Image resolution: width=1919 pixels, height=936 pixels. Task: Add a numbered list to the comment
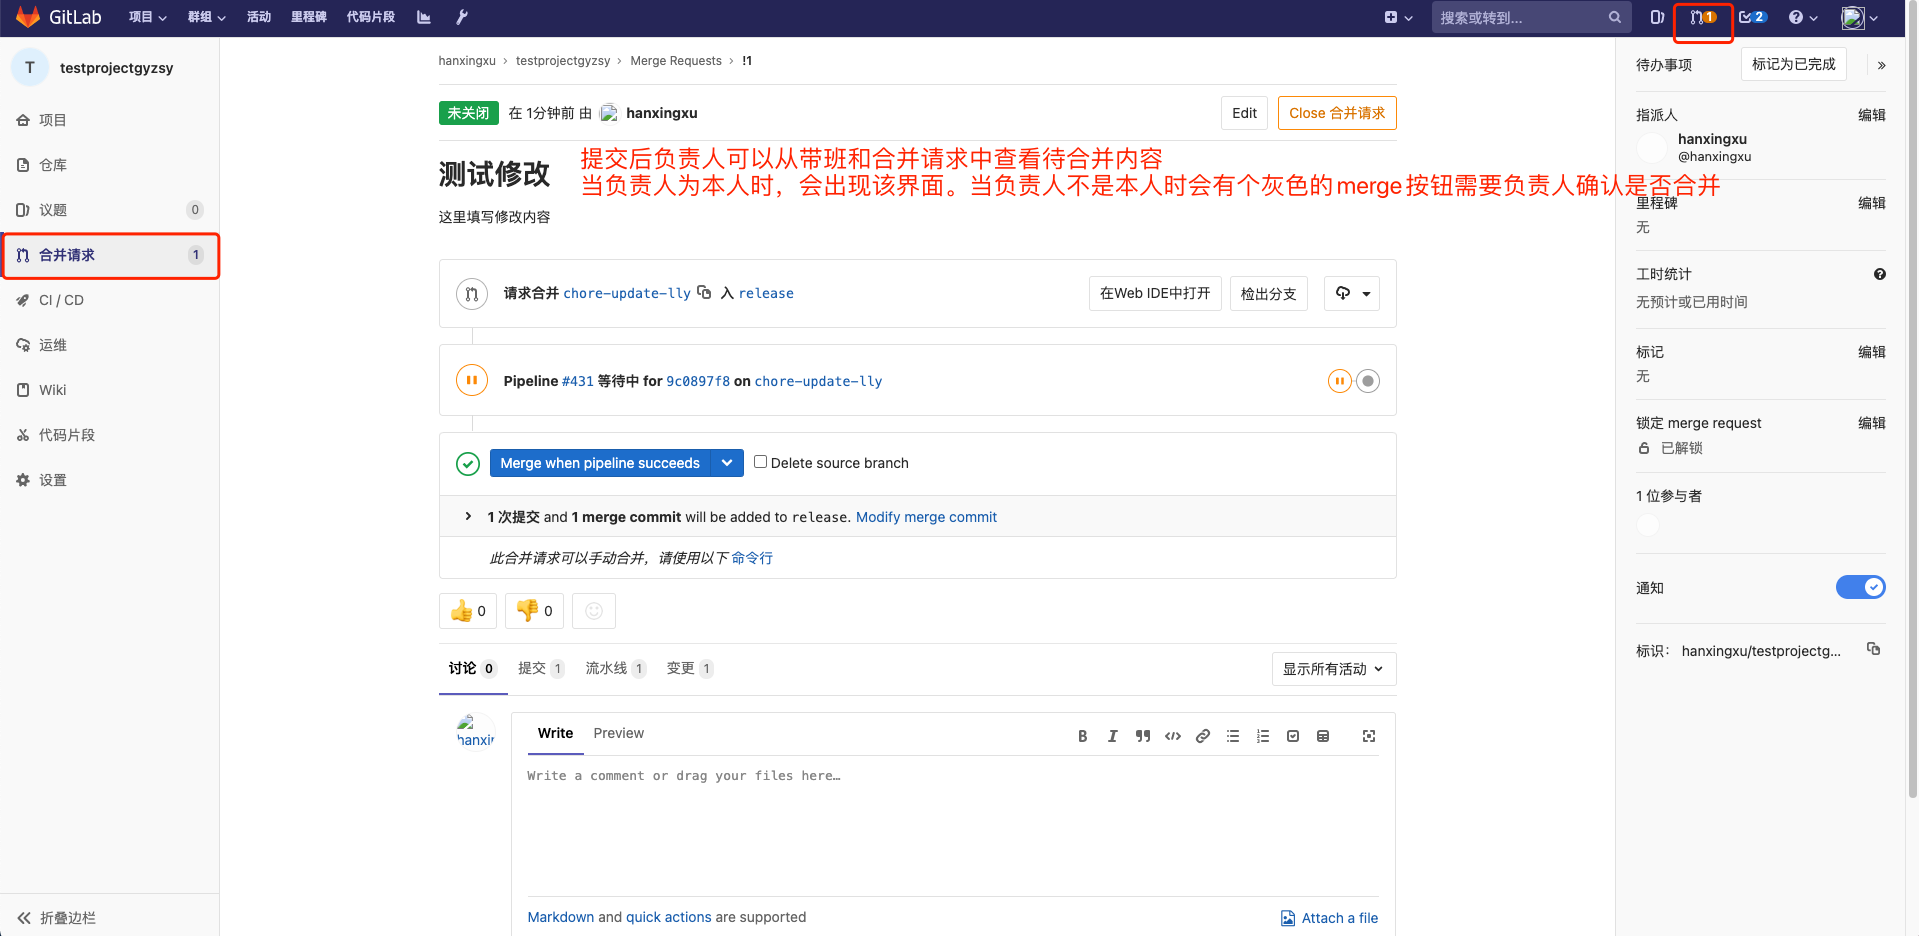1263,736
